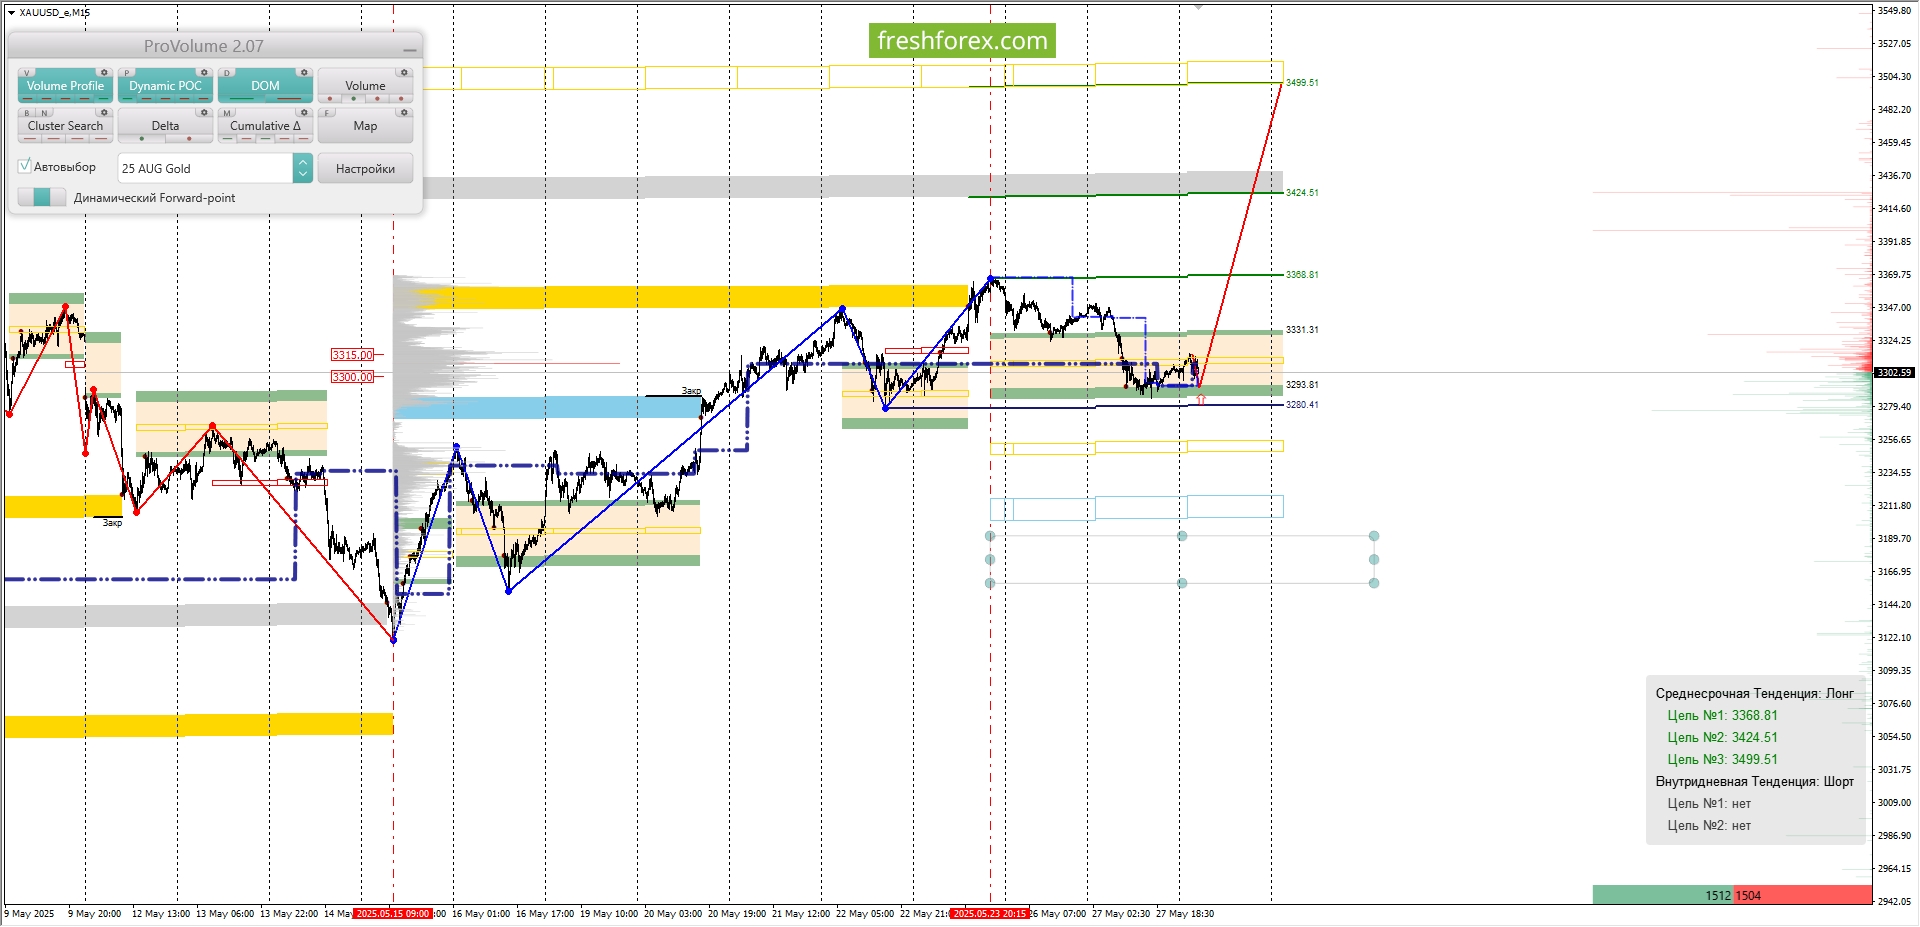Minimize the ProVolume 2.07 panel
Image resolution: width=1920 pixels, height=927 pixels.
point(410,50)
